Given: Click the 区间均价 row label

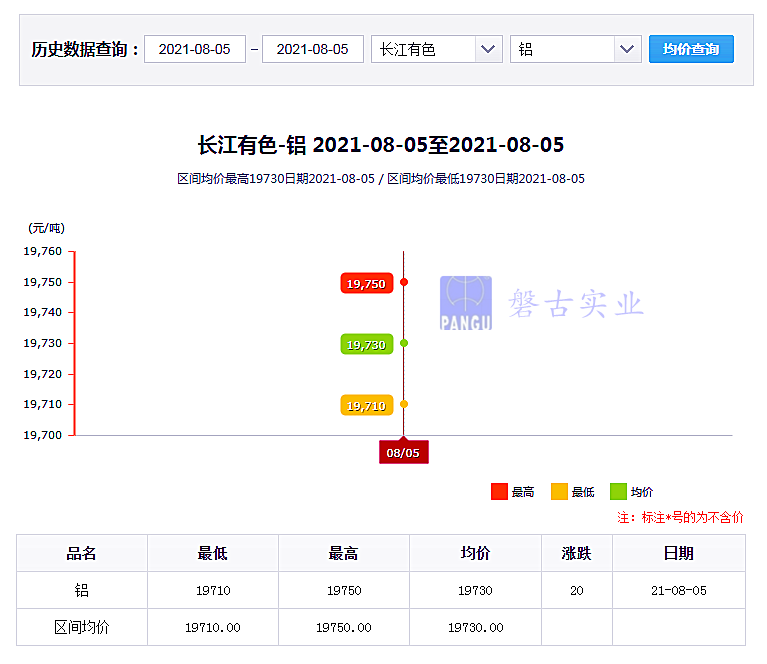Looking at the screenshot, I should [82, 627].
